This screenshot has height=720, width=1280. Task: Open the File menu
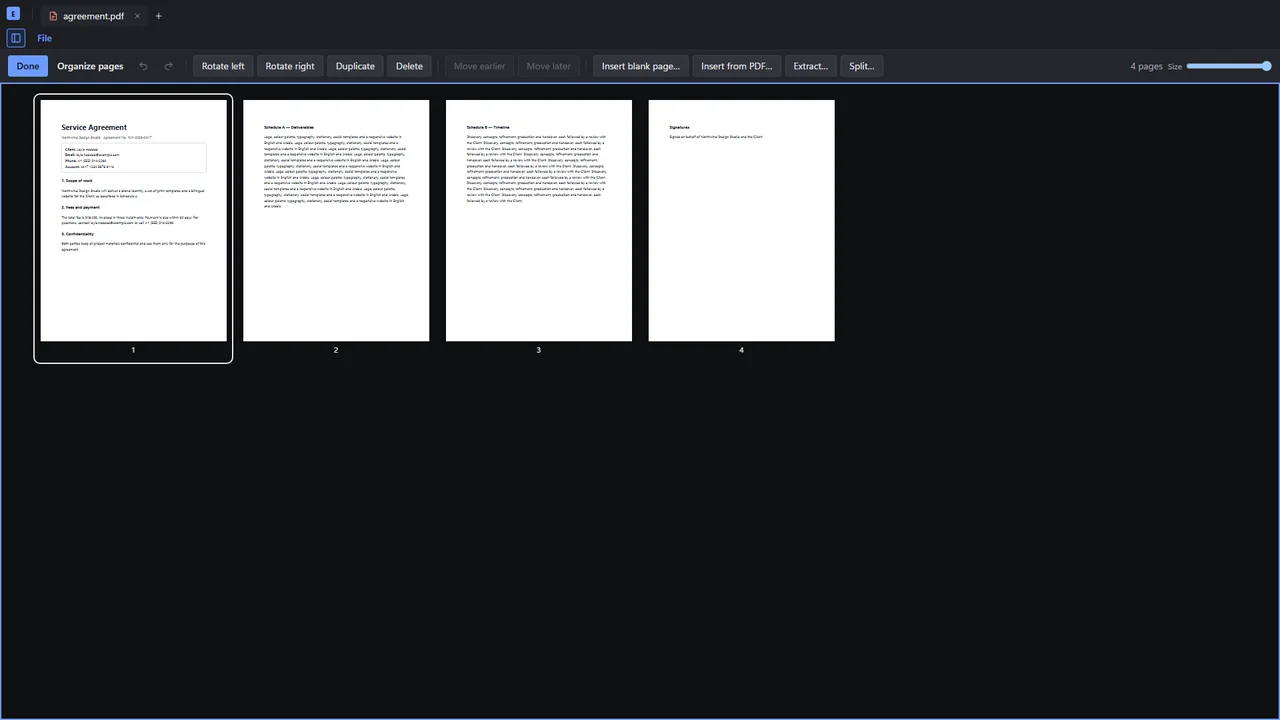coord(44,38)
